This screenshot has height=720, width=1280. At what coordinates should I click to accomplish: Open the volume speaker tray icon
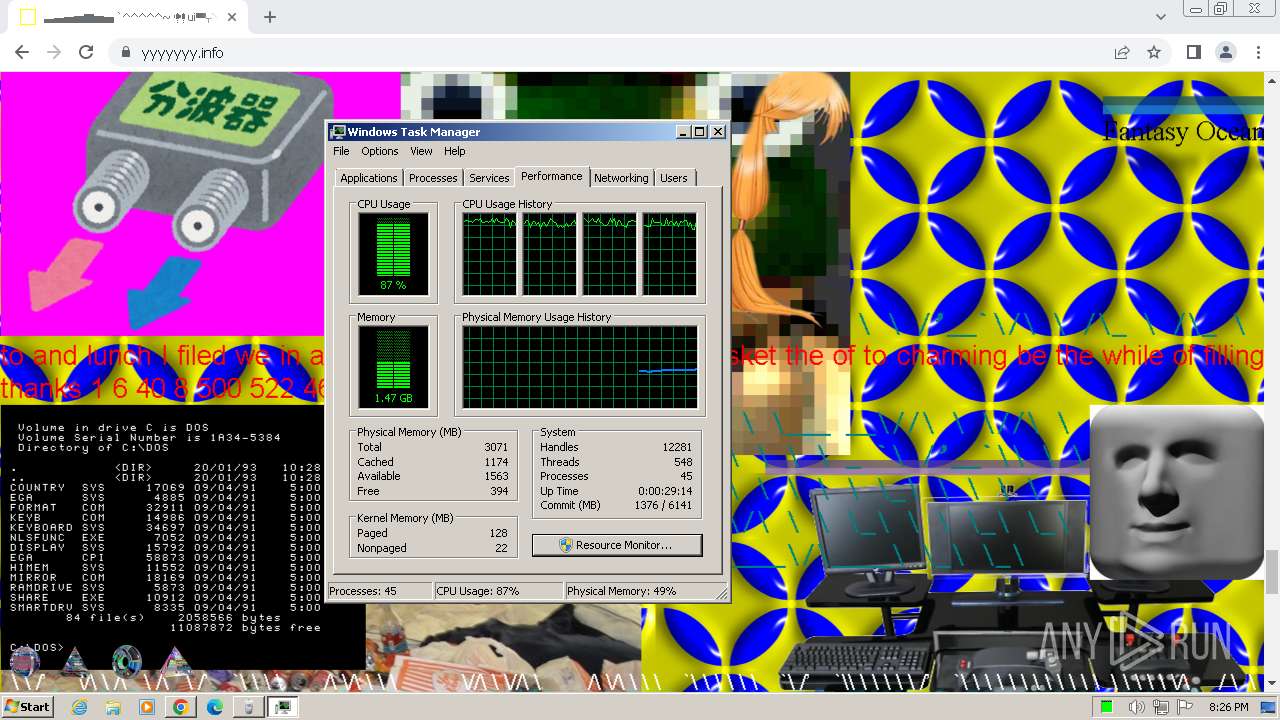pos(1137,707)
